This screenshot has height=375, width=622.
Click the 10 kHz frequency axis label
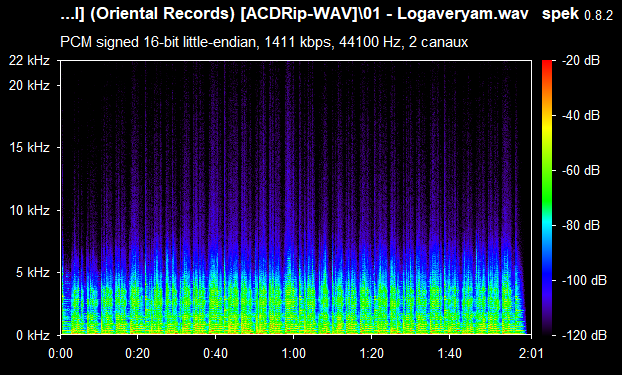pyautogui.click(x=29, y=210)
